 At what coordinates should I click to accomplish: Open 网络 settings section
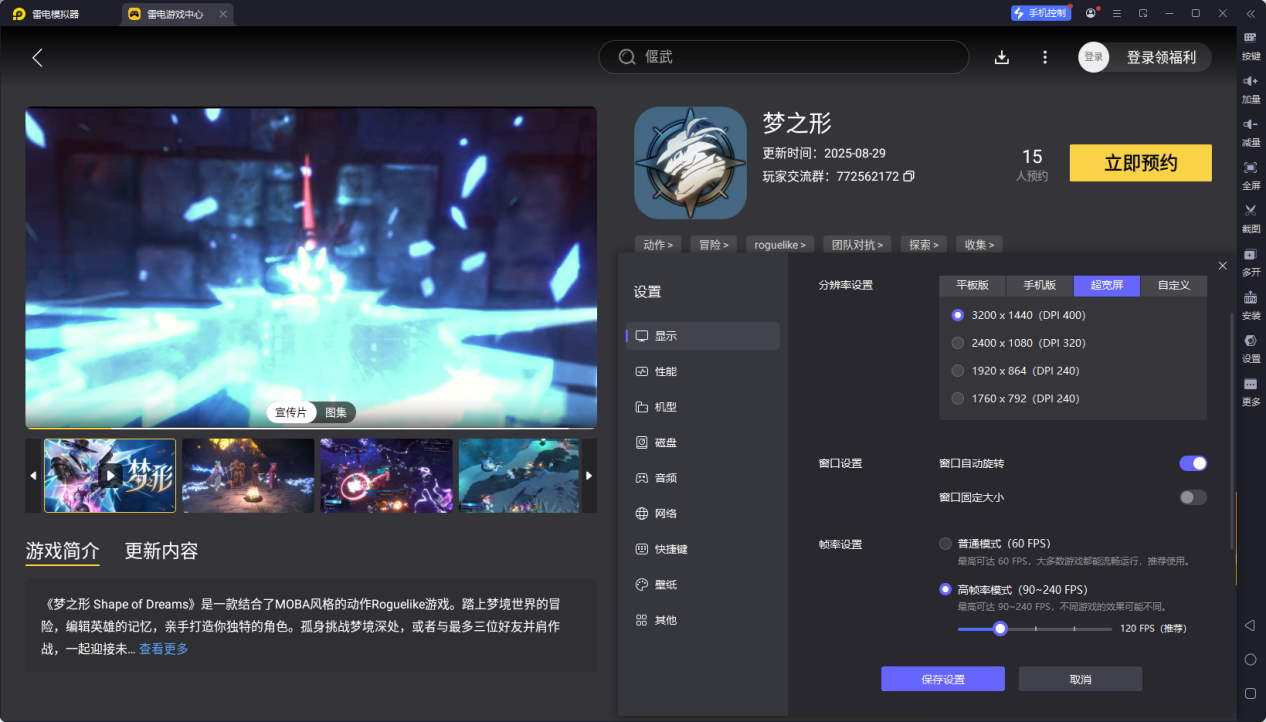703,513
